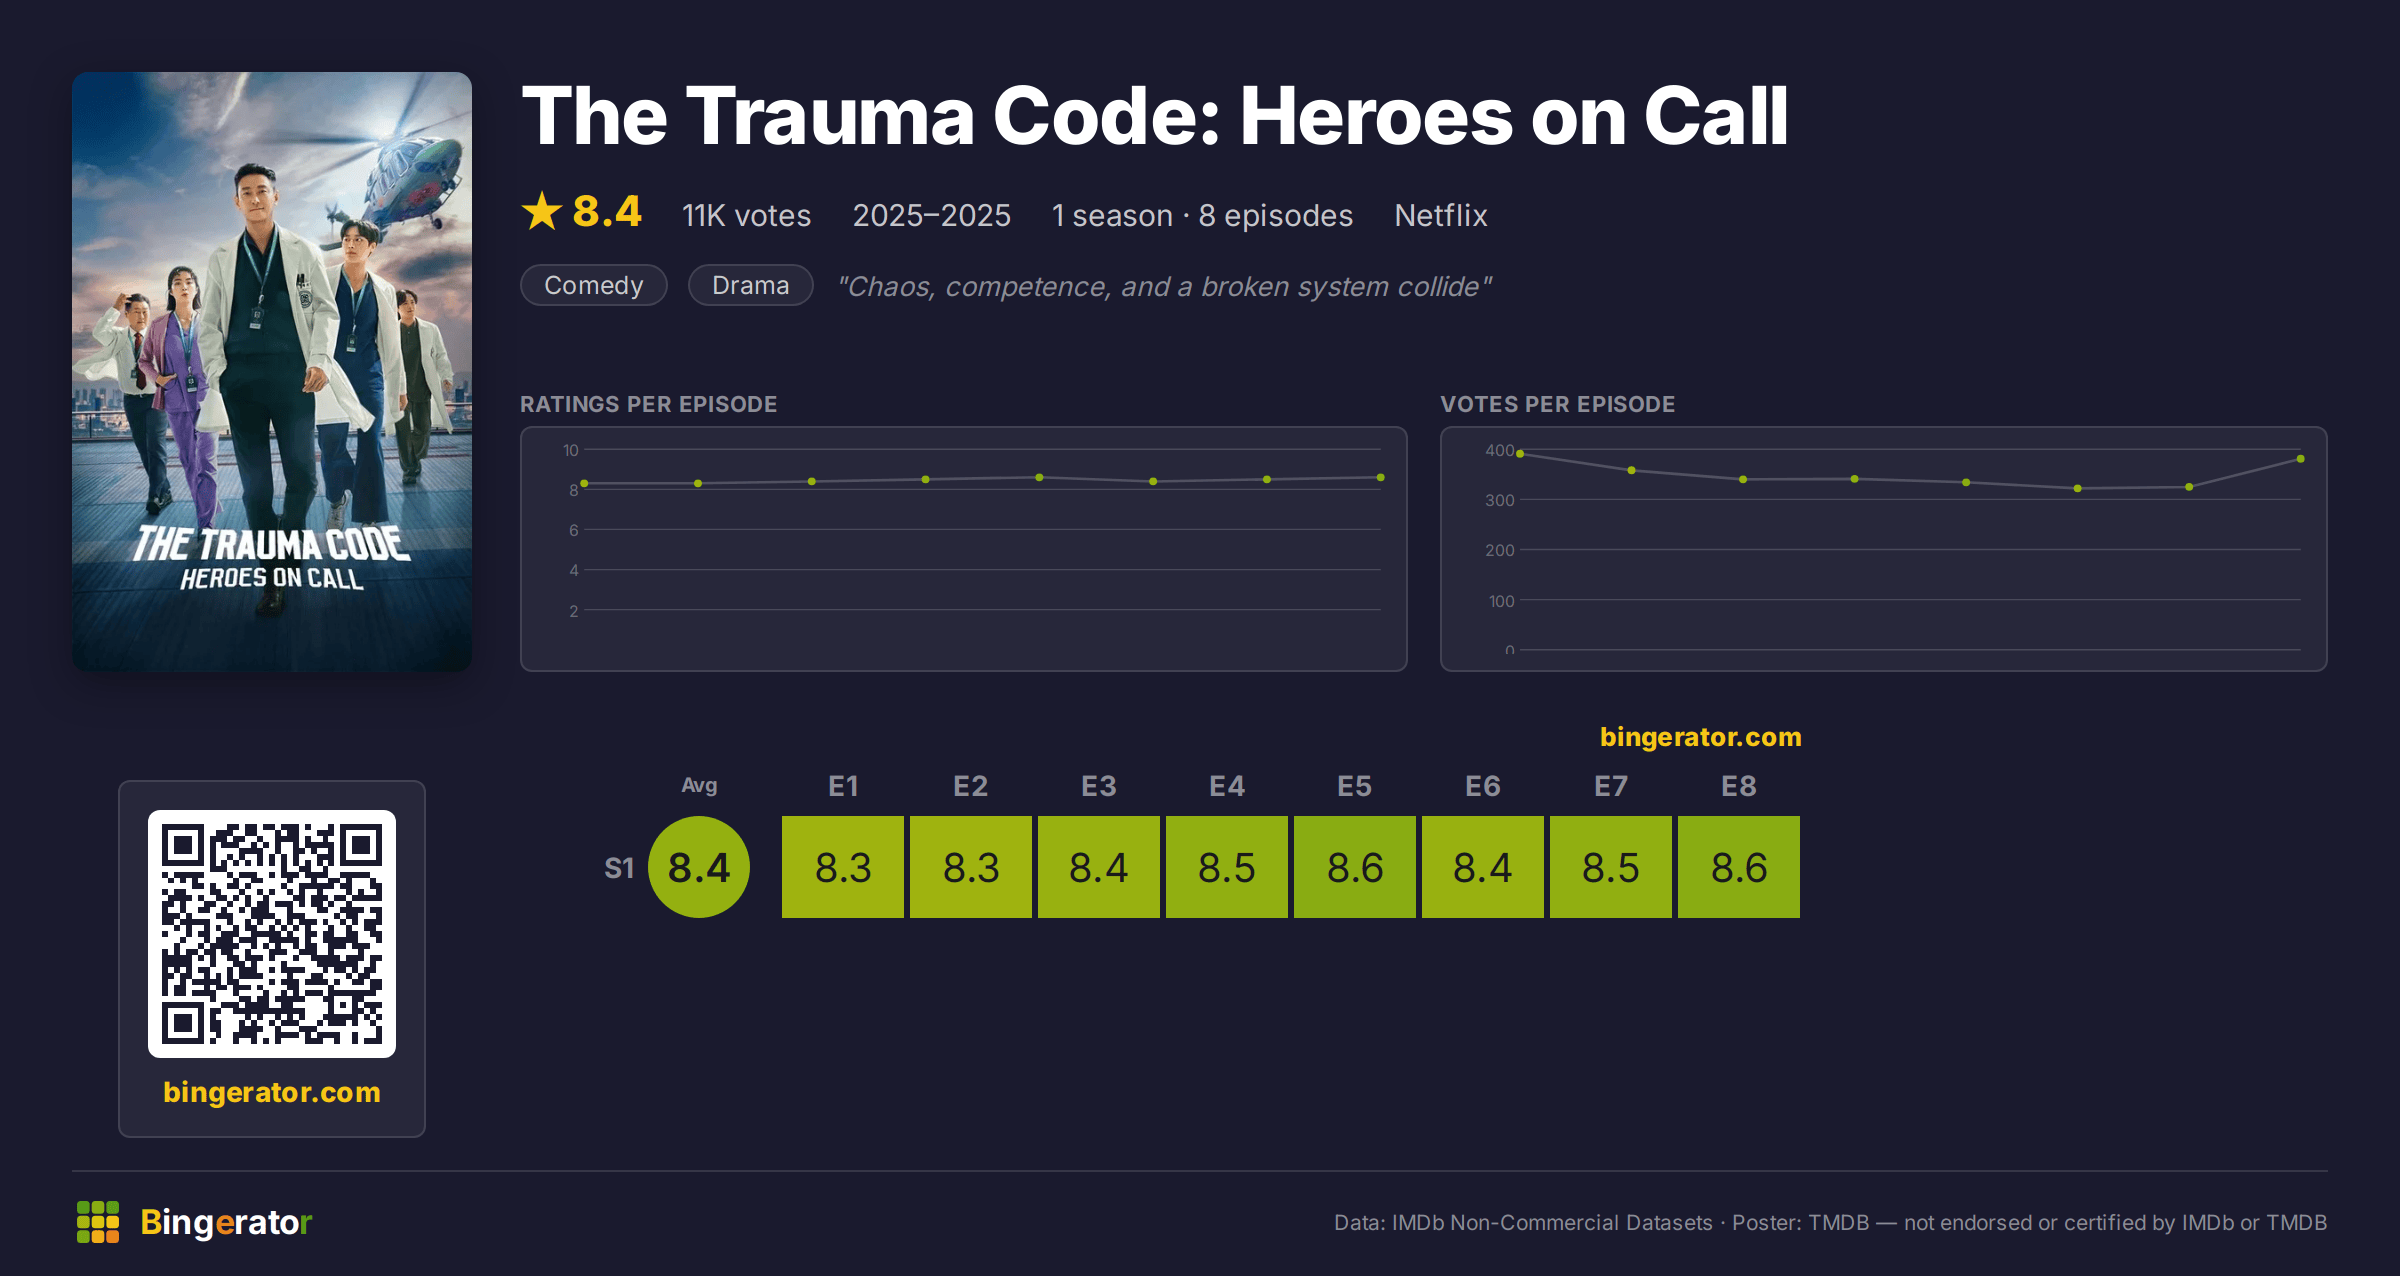Click the QR code image

click(272, 934)
